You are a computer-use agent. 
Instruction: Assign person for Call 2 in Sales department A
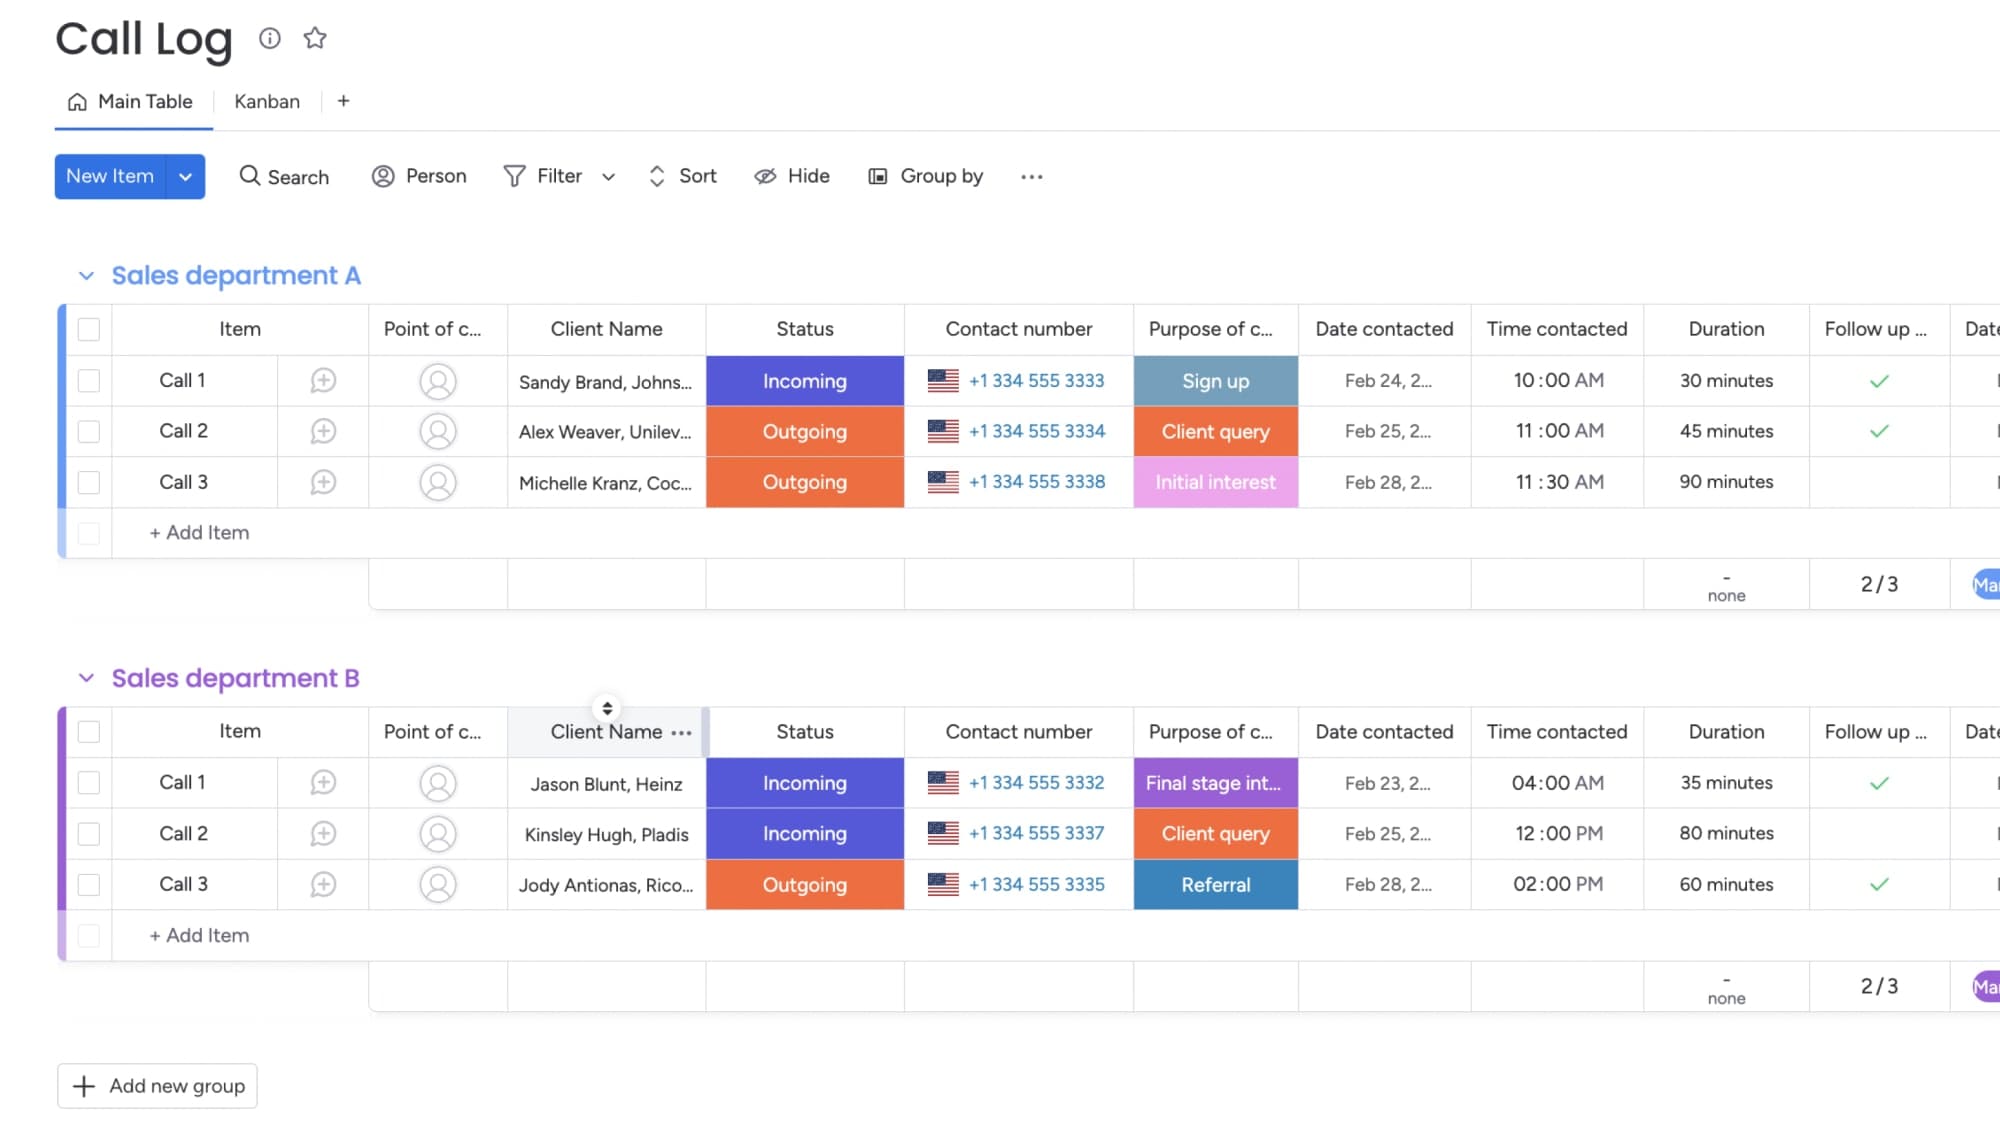click(x=438, y=431)
